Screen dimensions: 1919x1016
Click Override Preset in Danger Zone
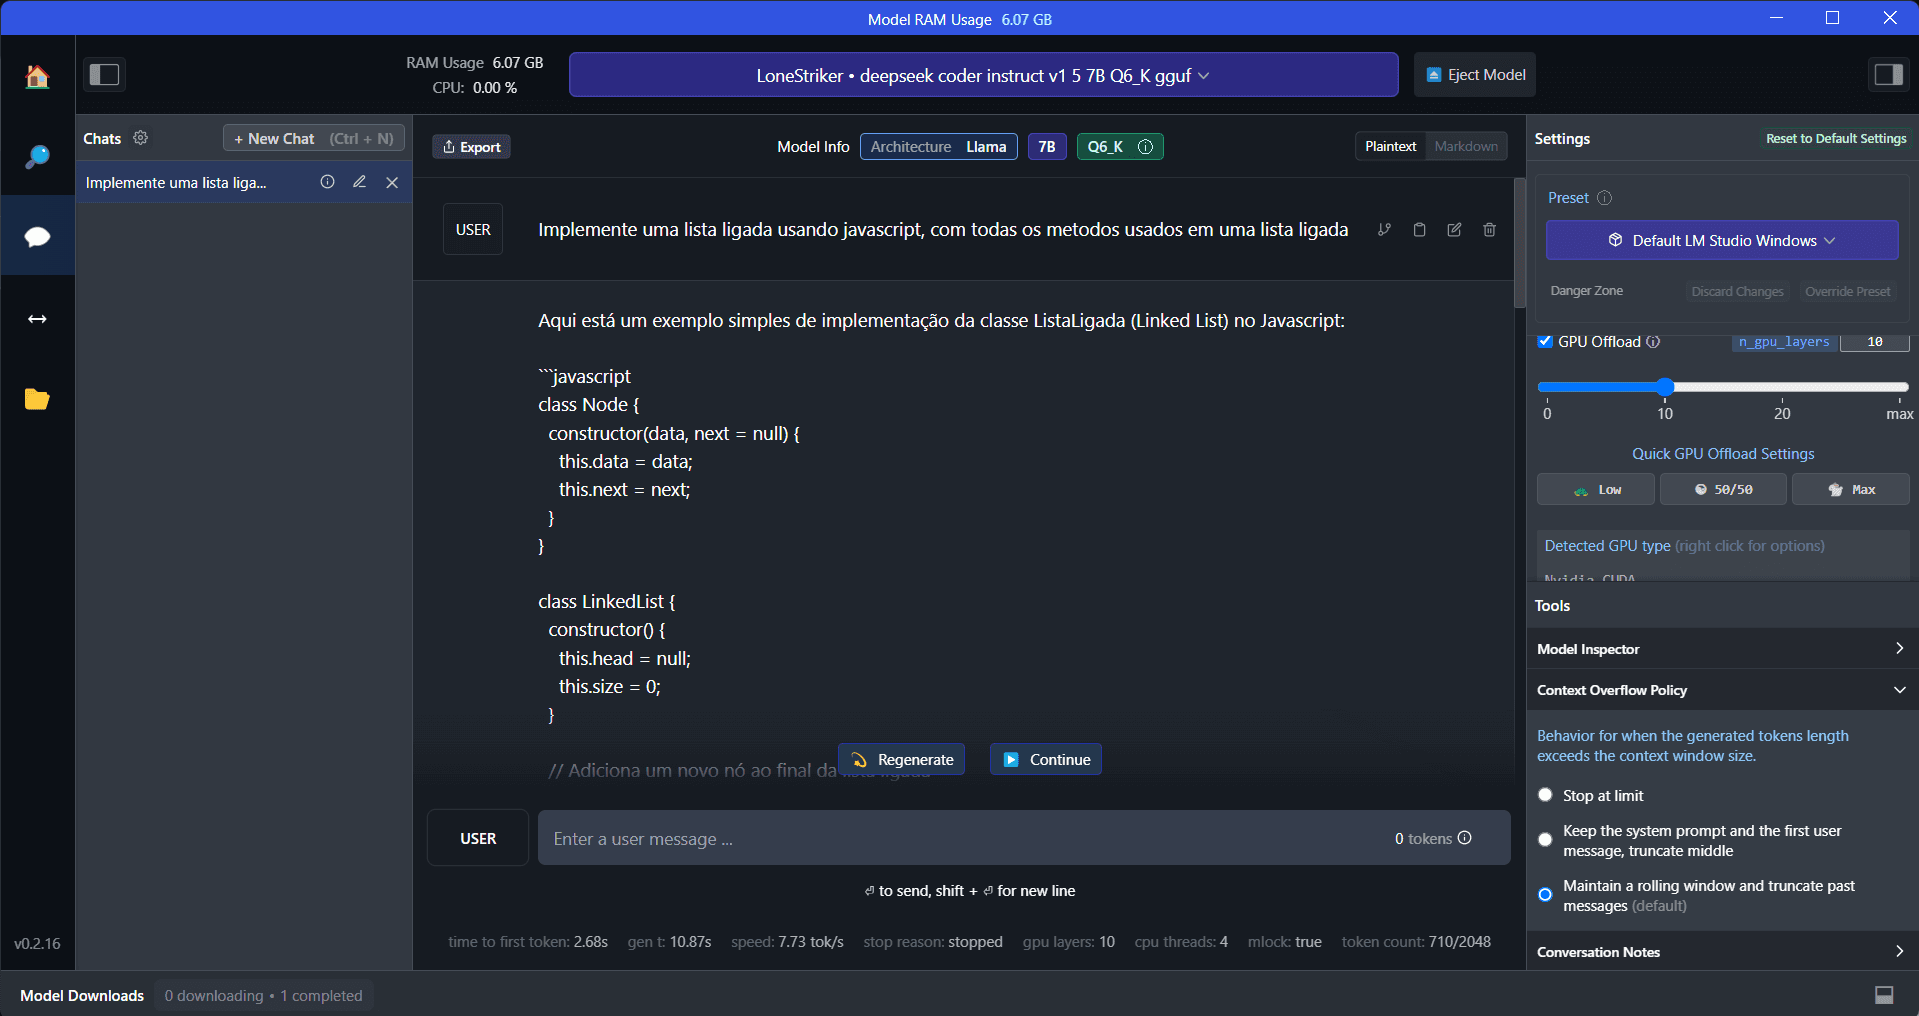point(1848,291)
